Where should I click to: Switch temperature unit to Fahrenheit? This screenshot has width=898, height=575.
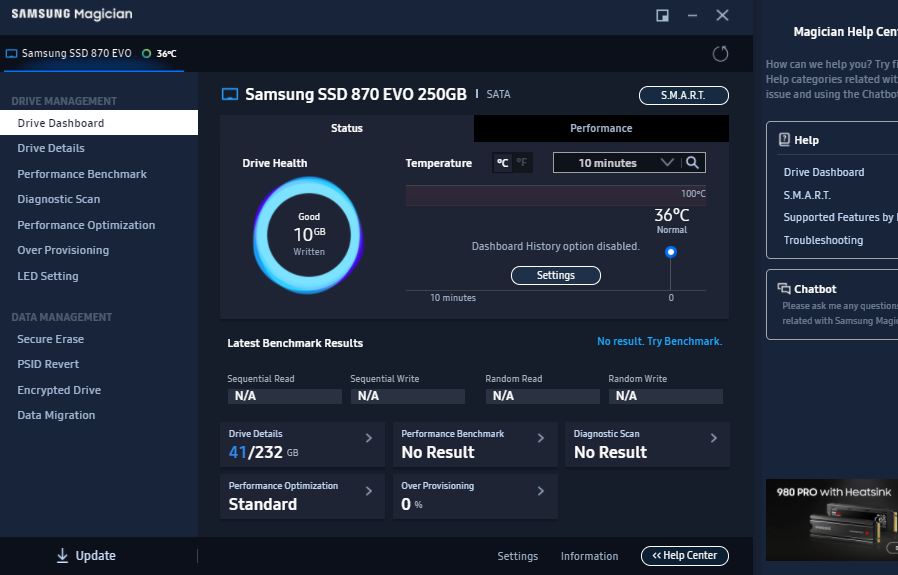(x=521, y=163)
